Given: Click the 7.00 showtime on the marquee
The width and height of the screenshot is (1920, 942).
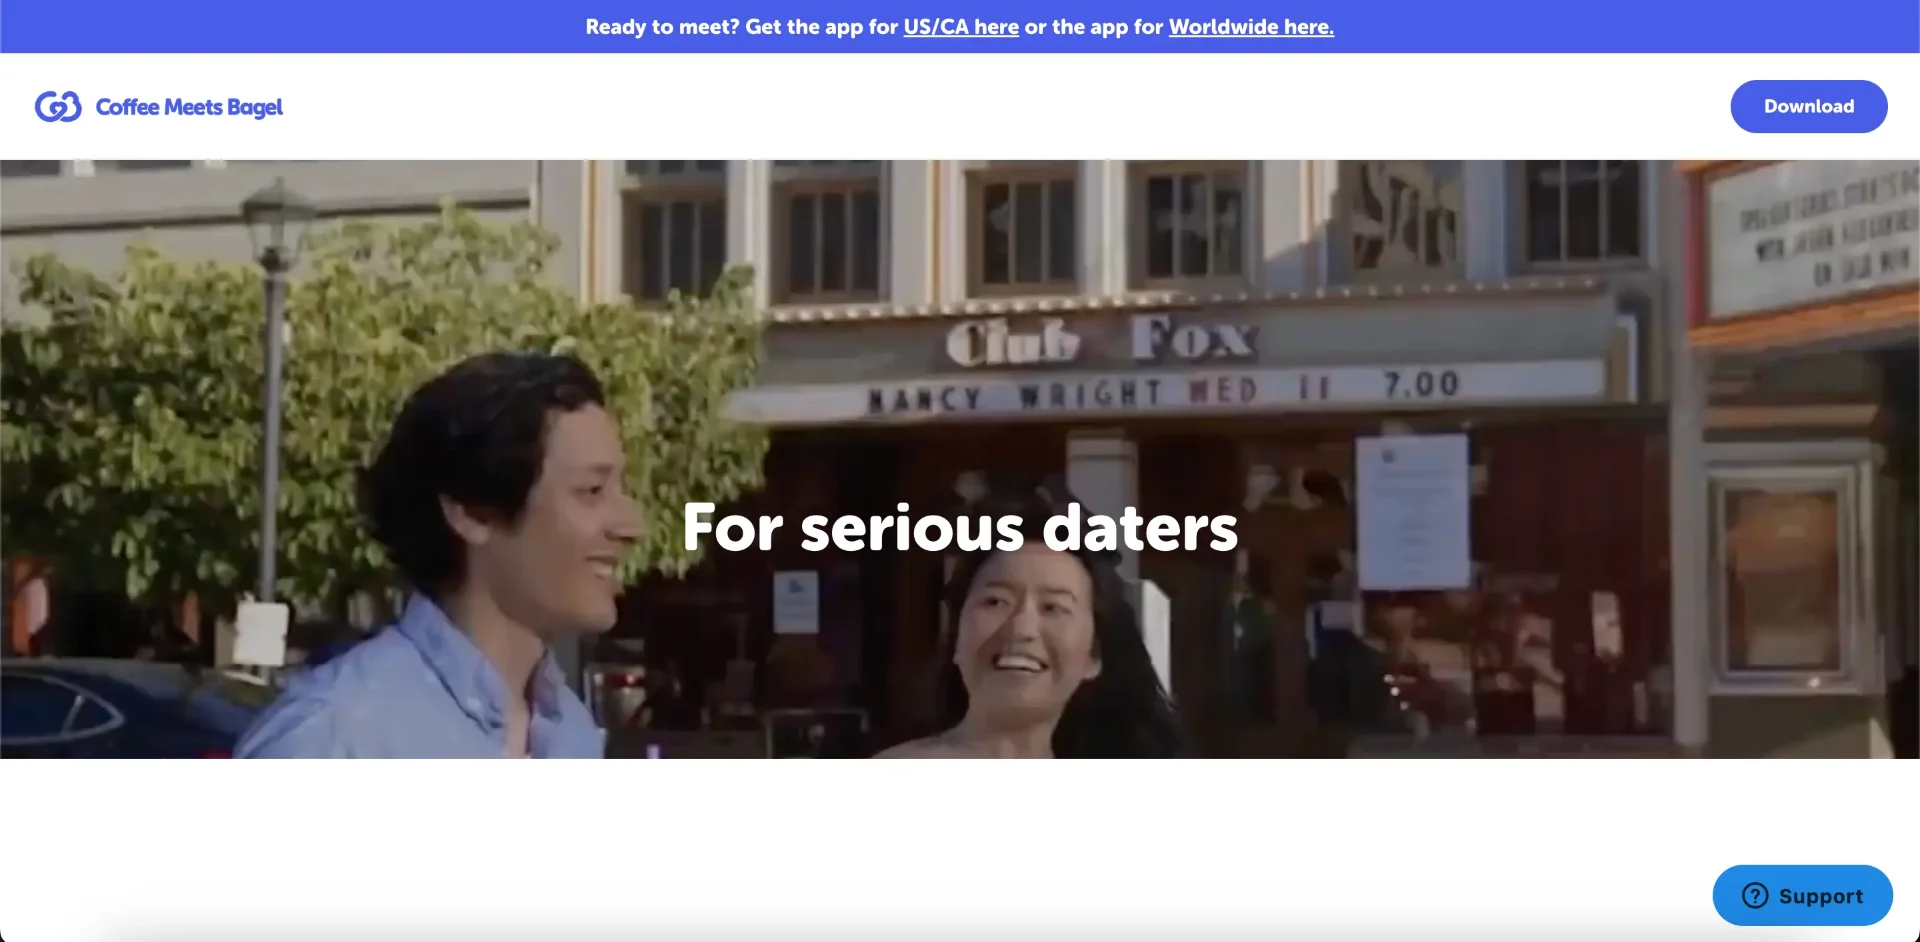Looking at the screenshot, I should click(x=1420, y=384).
